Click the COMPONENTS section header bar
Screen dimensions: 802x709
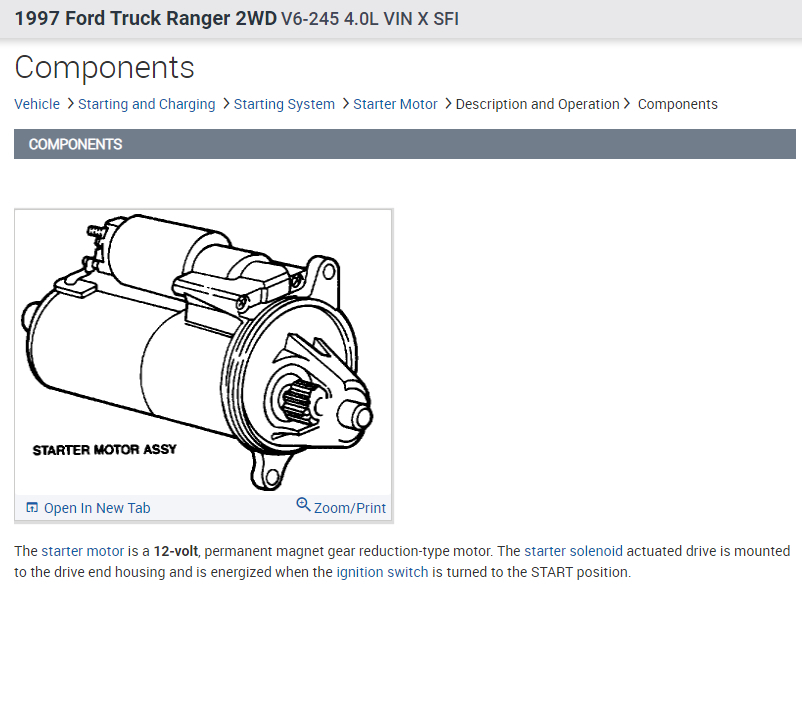pos(405,144)
